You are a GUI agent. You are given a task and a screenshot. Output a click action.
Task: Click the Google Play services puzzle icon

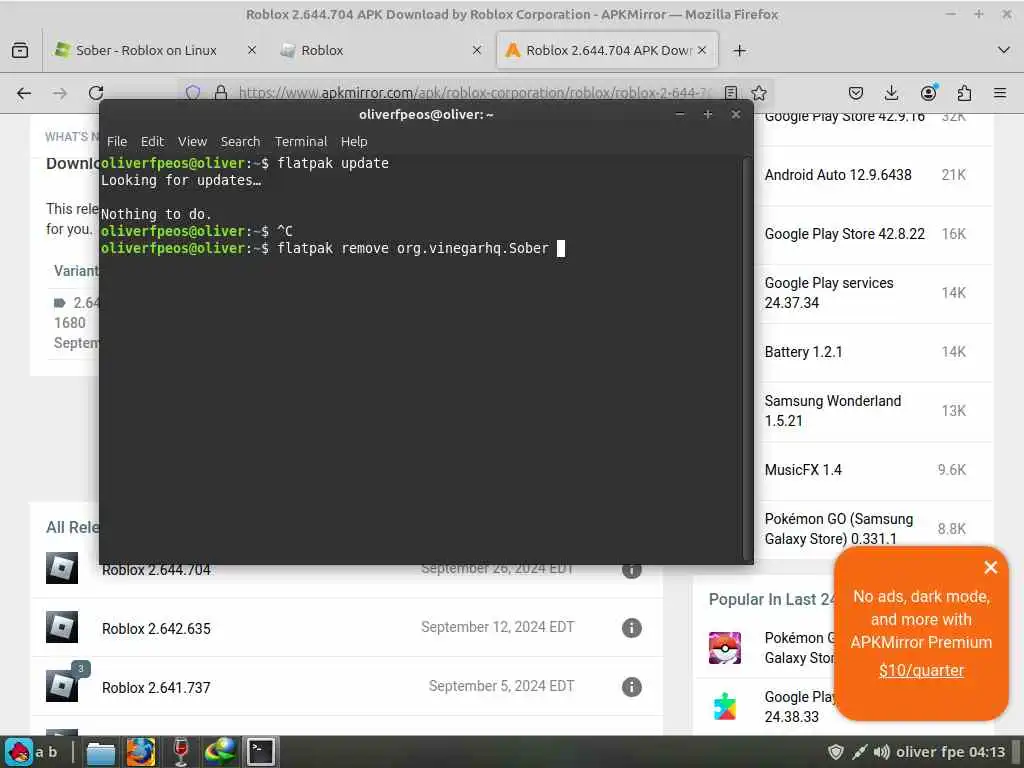click(725, 707)
